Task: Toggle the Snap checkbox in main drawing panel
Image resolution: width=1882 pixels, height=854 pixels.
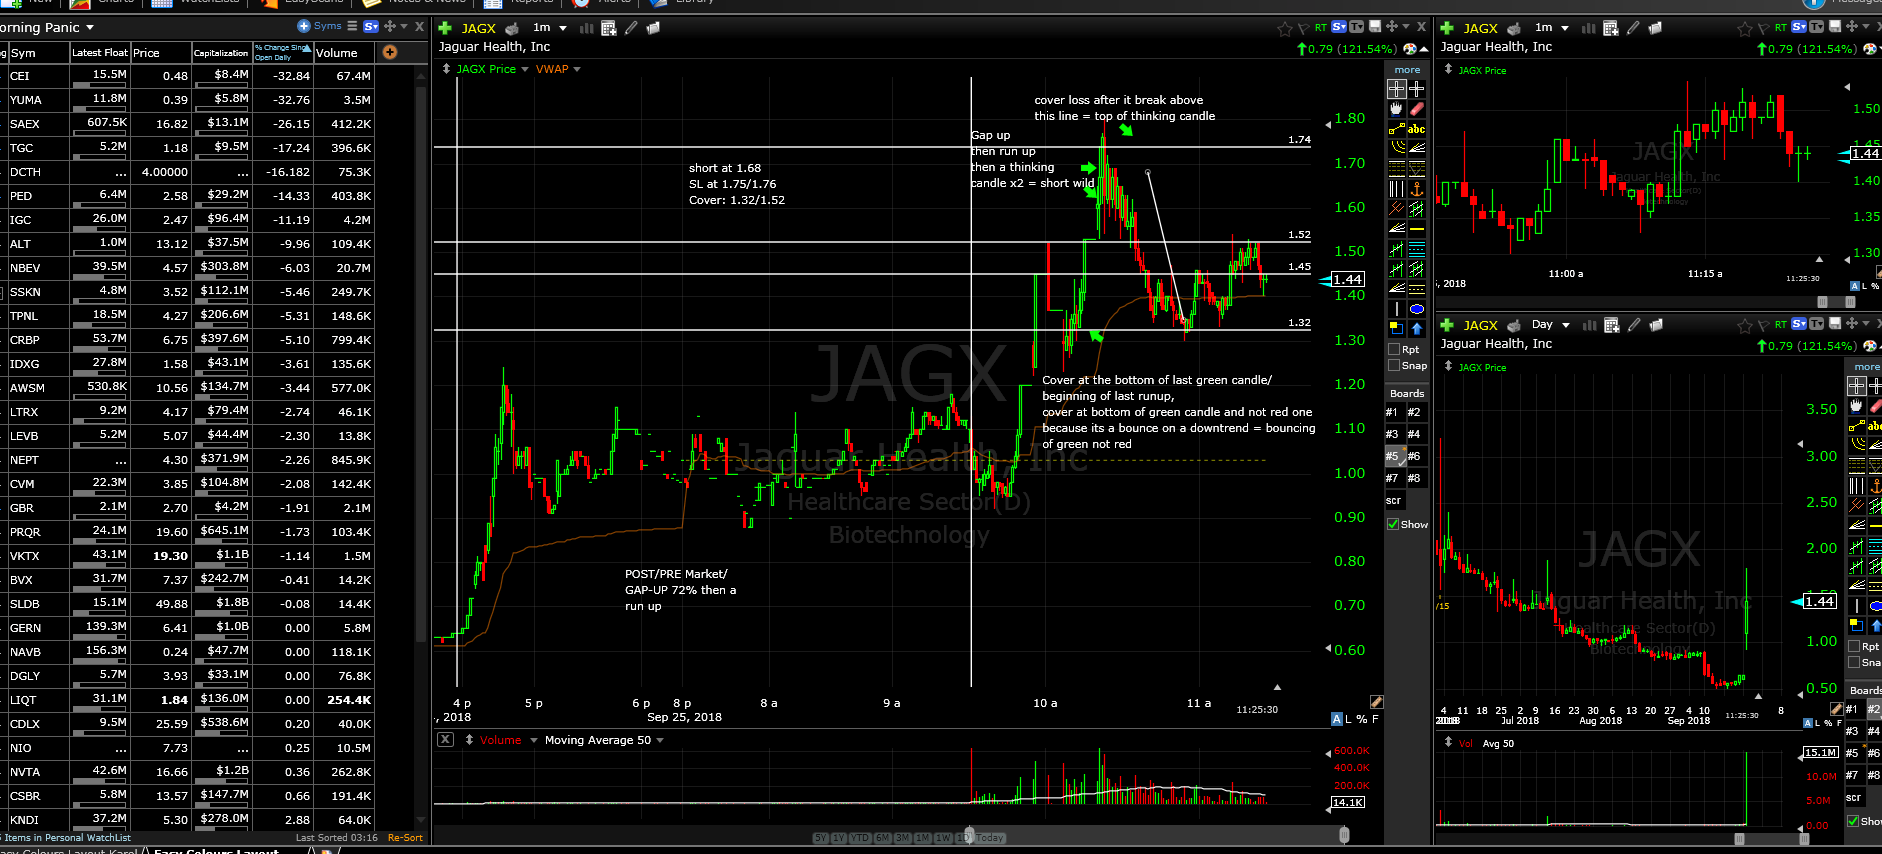Action: (1394, 365)
